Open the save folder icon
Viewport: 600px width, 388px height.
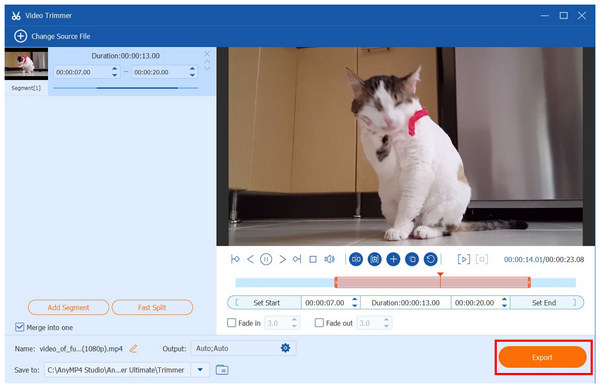click(x=222, y=370)
